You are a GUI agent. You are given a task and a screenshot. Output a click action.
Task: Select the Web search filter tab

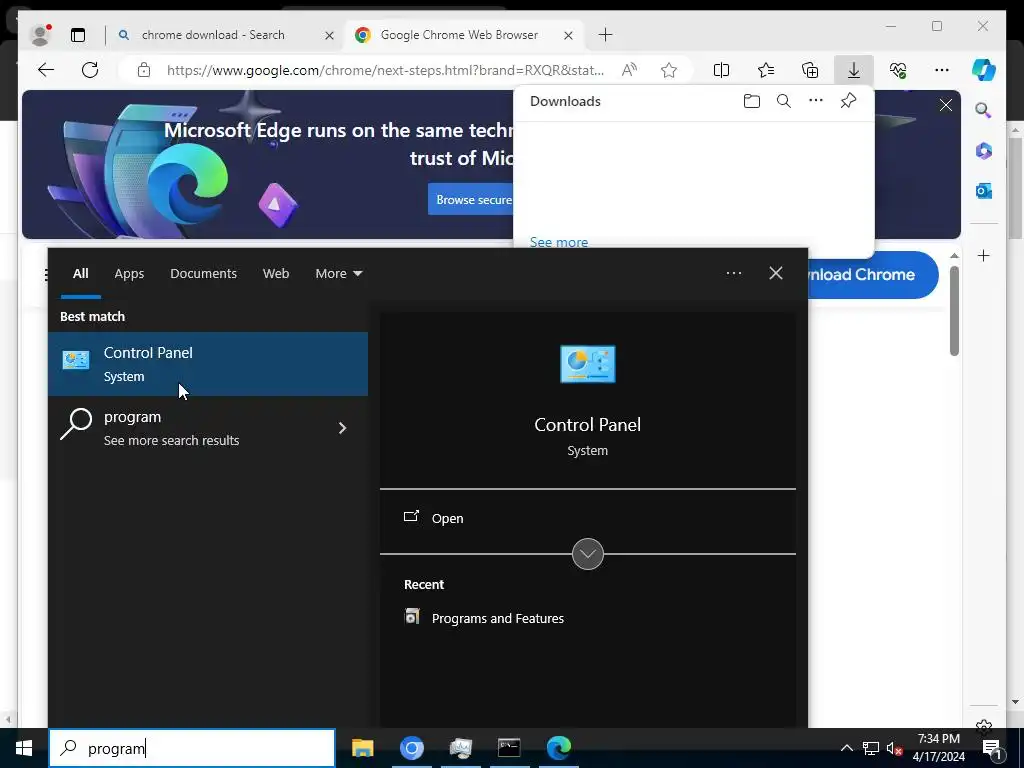(276, 274)
